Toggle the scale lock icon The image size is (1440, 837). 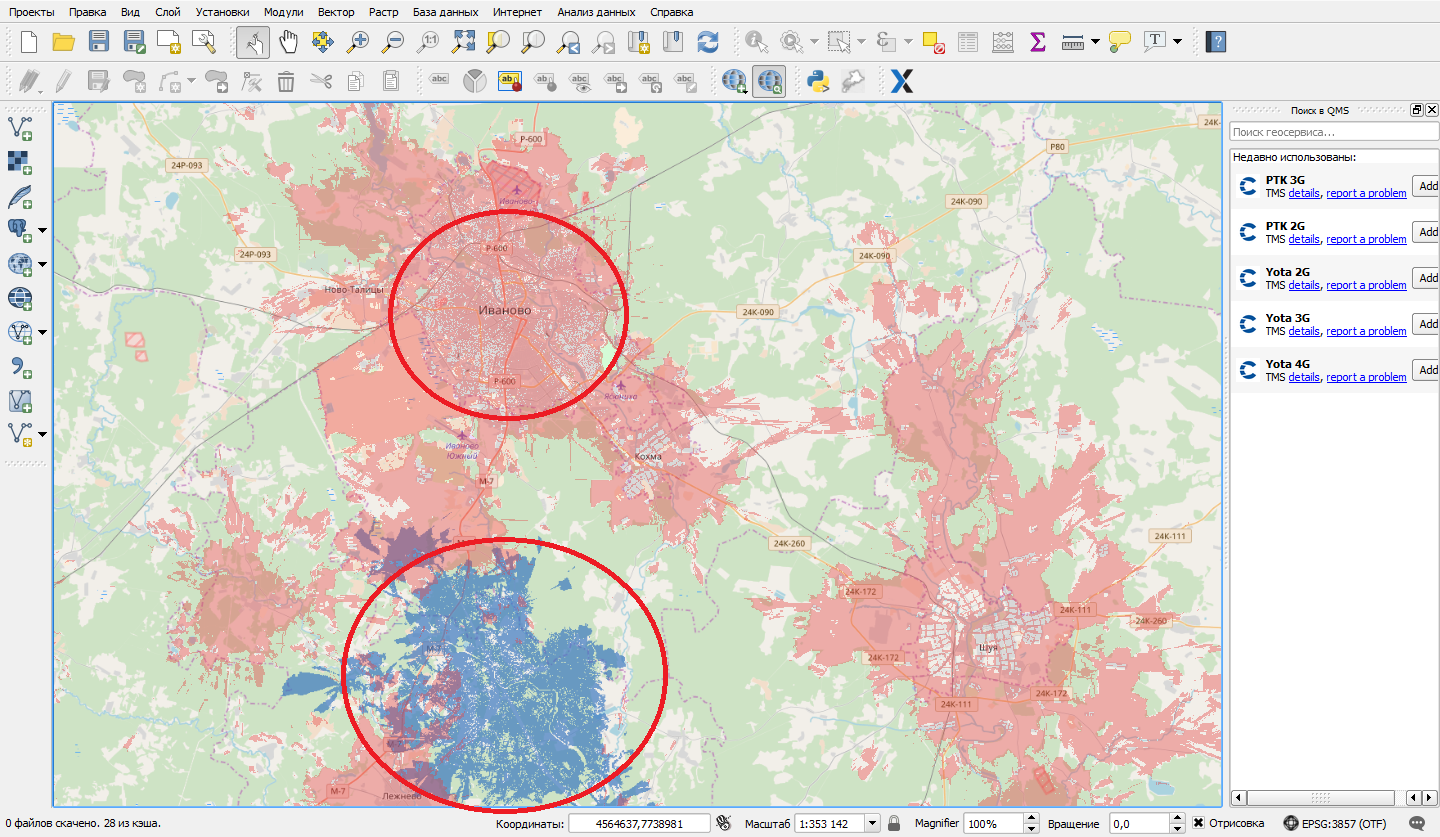pos(894,823)
